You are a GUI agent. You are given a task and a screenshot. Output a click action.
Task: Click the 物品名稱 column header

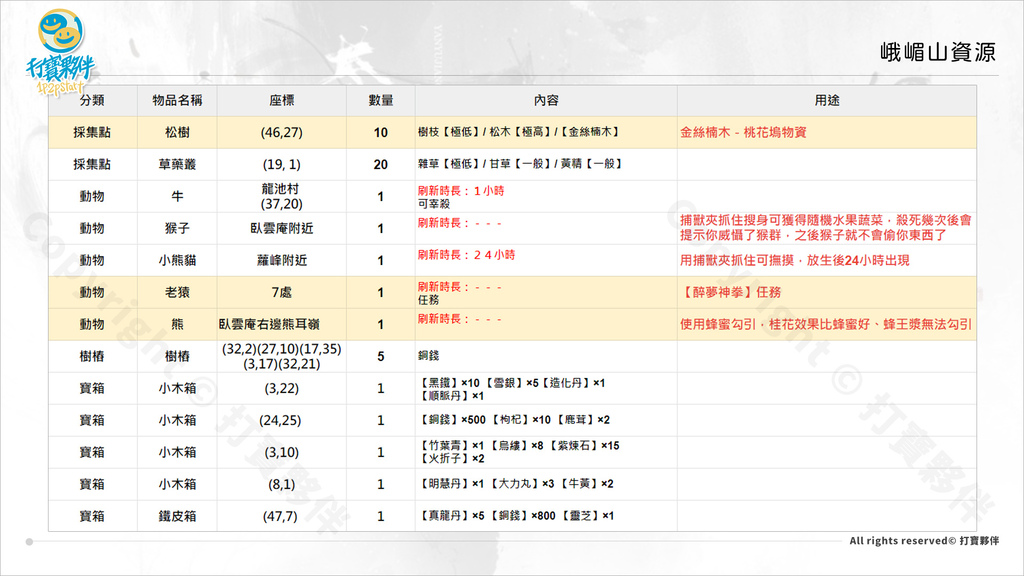pyautogui.click(x=177, y=101)
